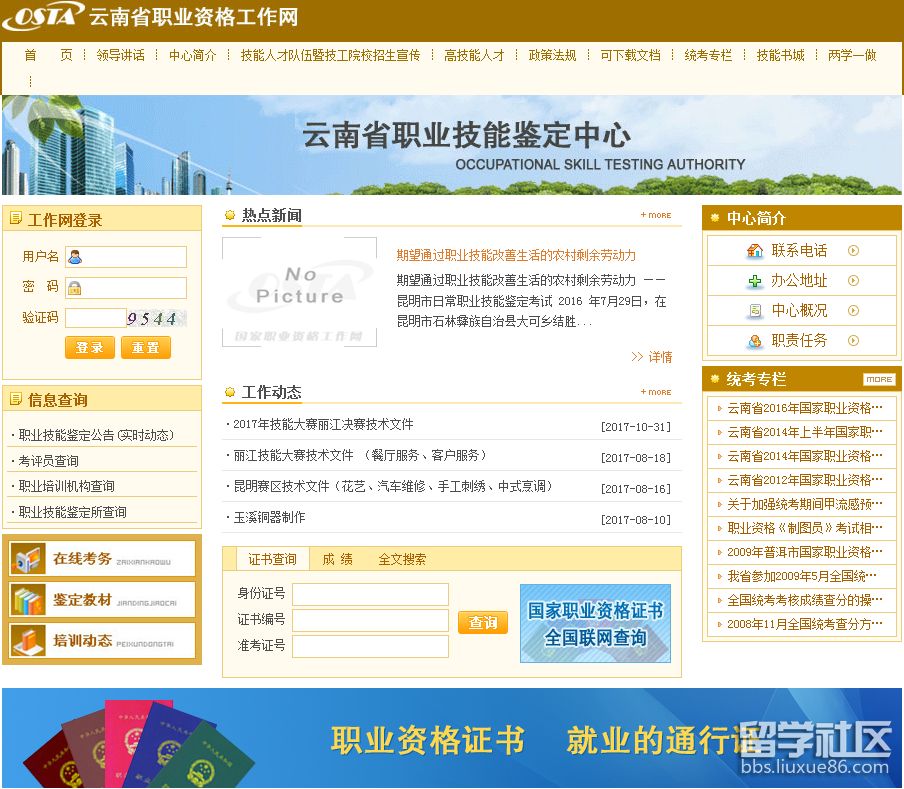The height and width of the screenshot is (789, 904).
Task: Click the 培训动态 sidebar icon
Action: (x=30, y=640)
